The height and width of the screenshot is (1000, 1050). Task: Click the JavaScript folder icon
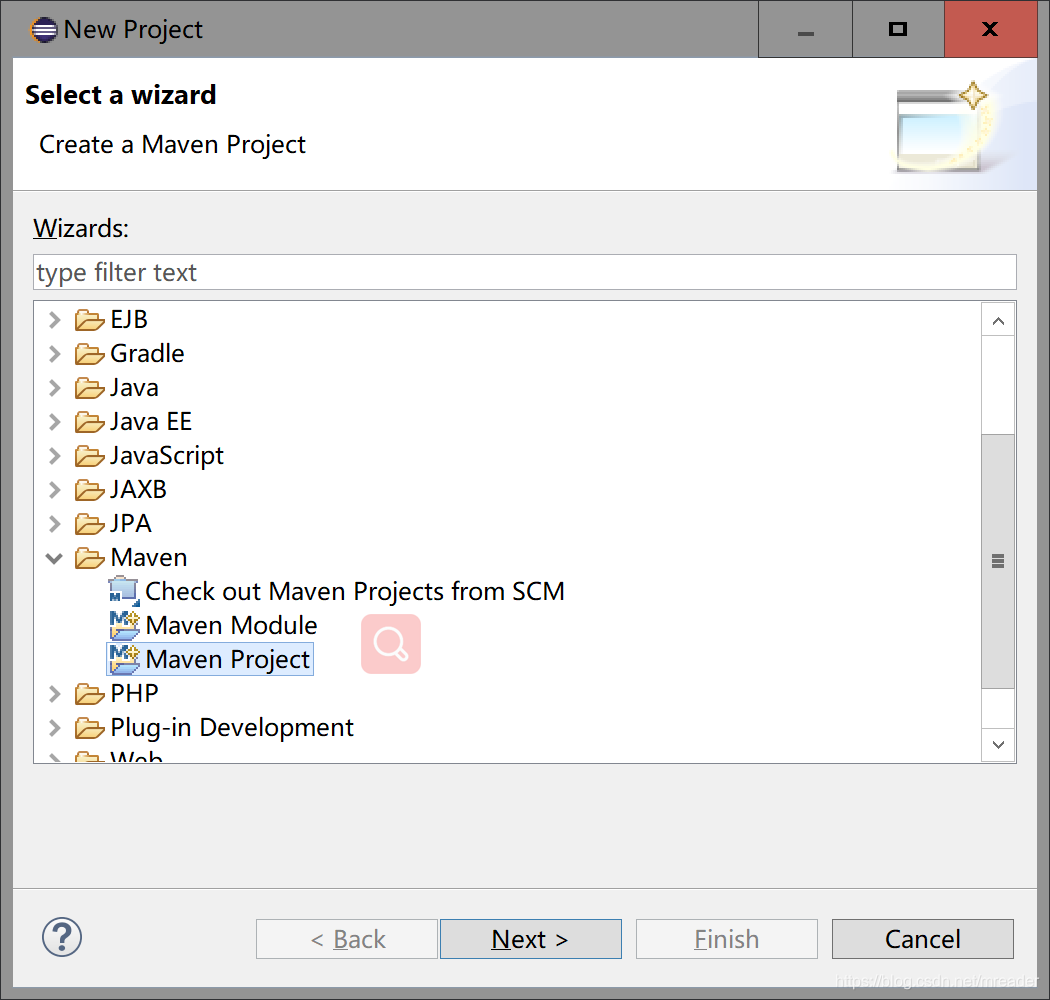click(89, 456)
